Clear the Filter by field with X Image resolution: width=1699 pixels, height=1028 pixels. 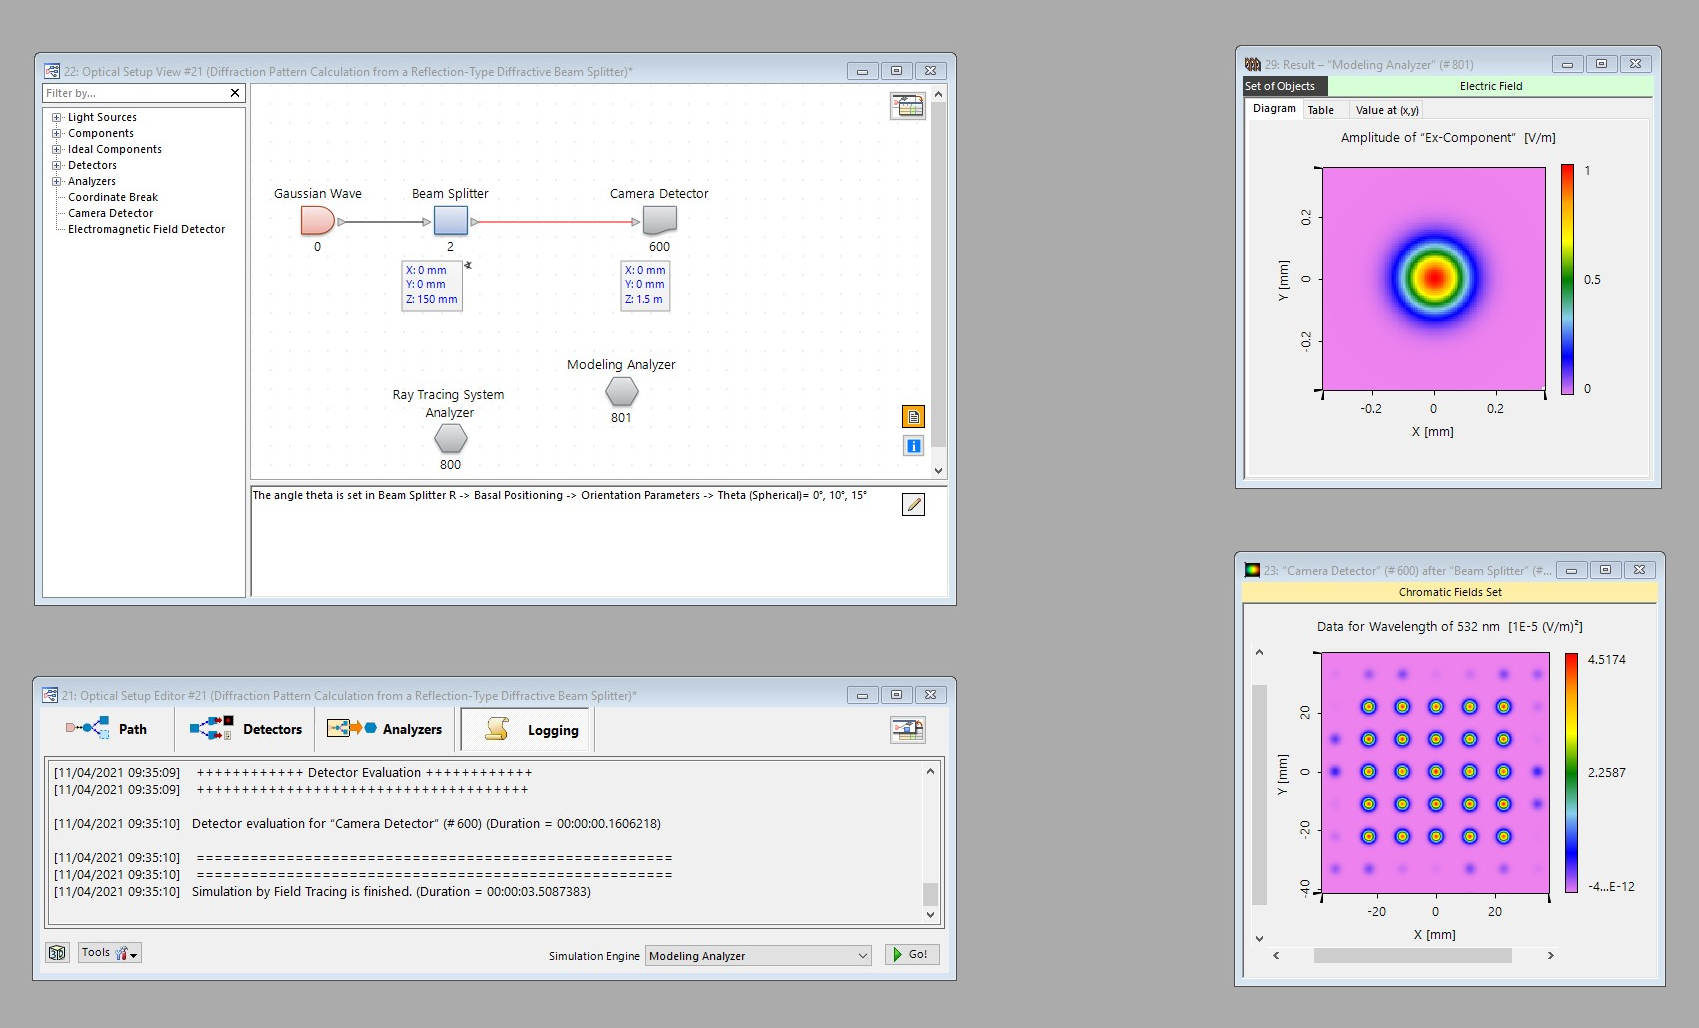[235, 93]
